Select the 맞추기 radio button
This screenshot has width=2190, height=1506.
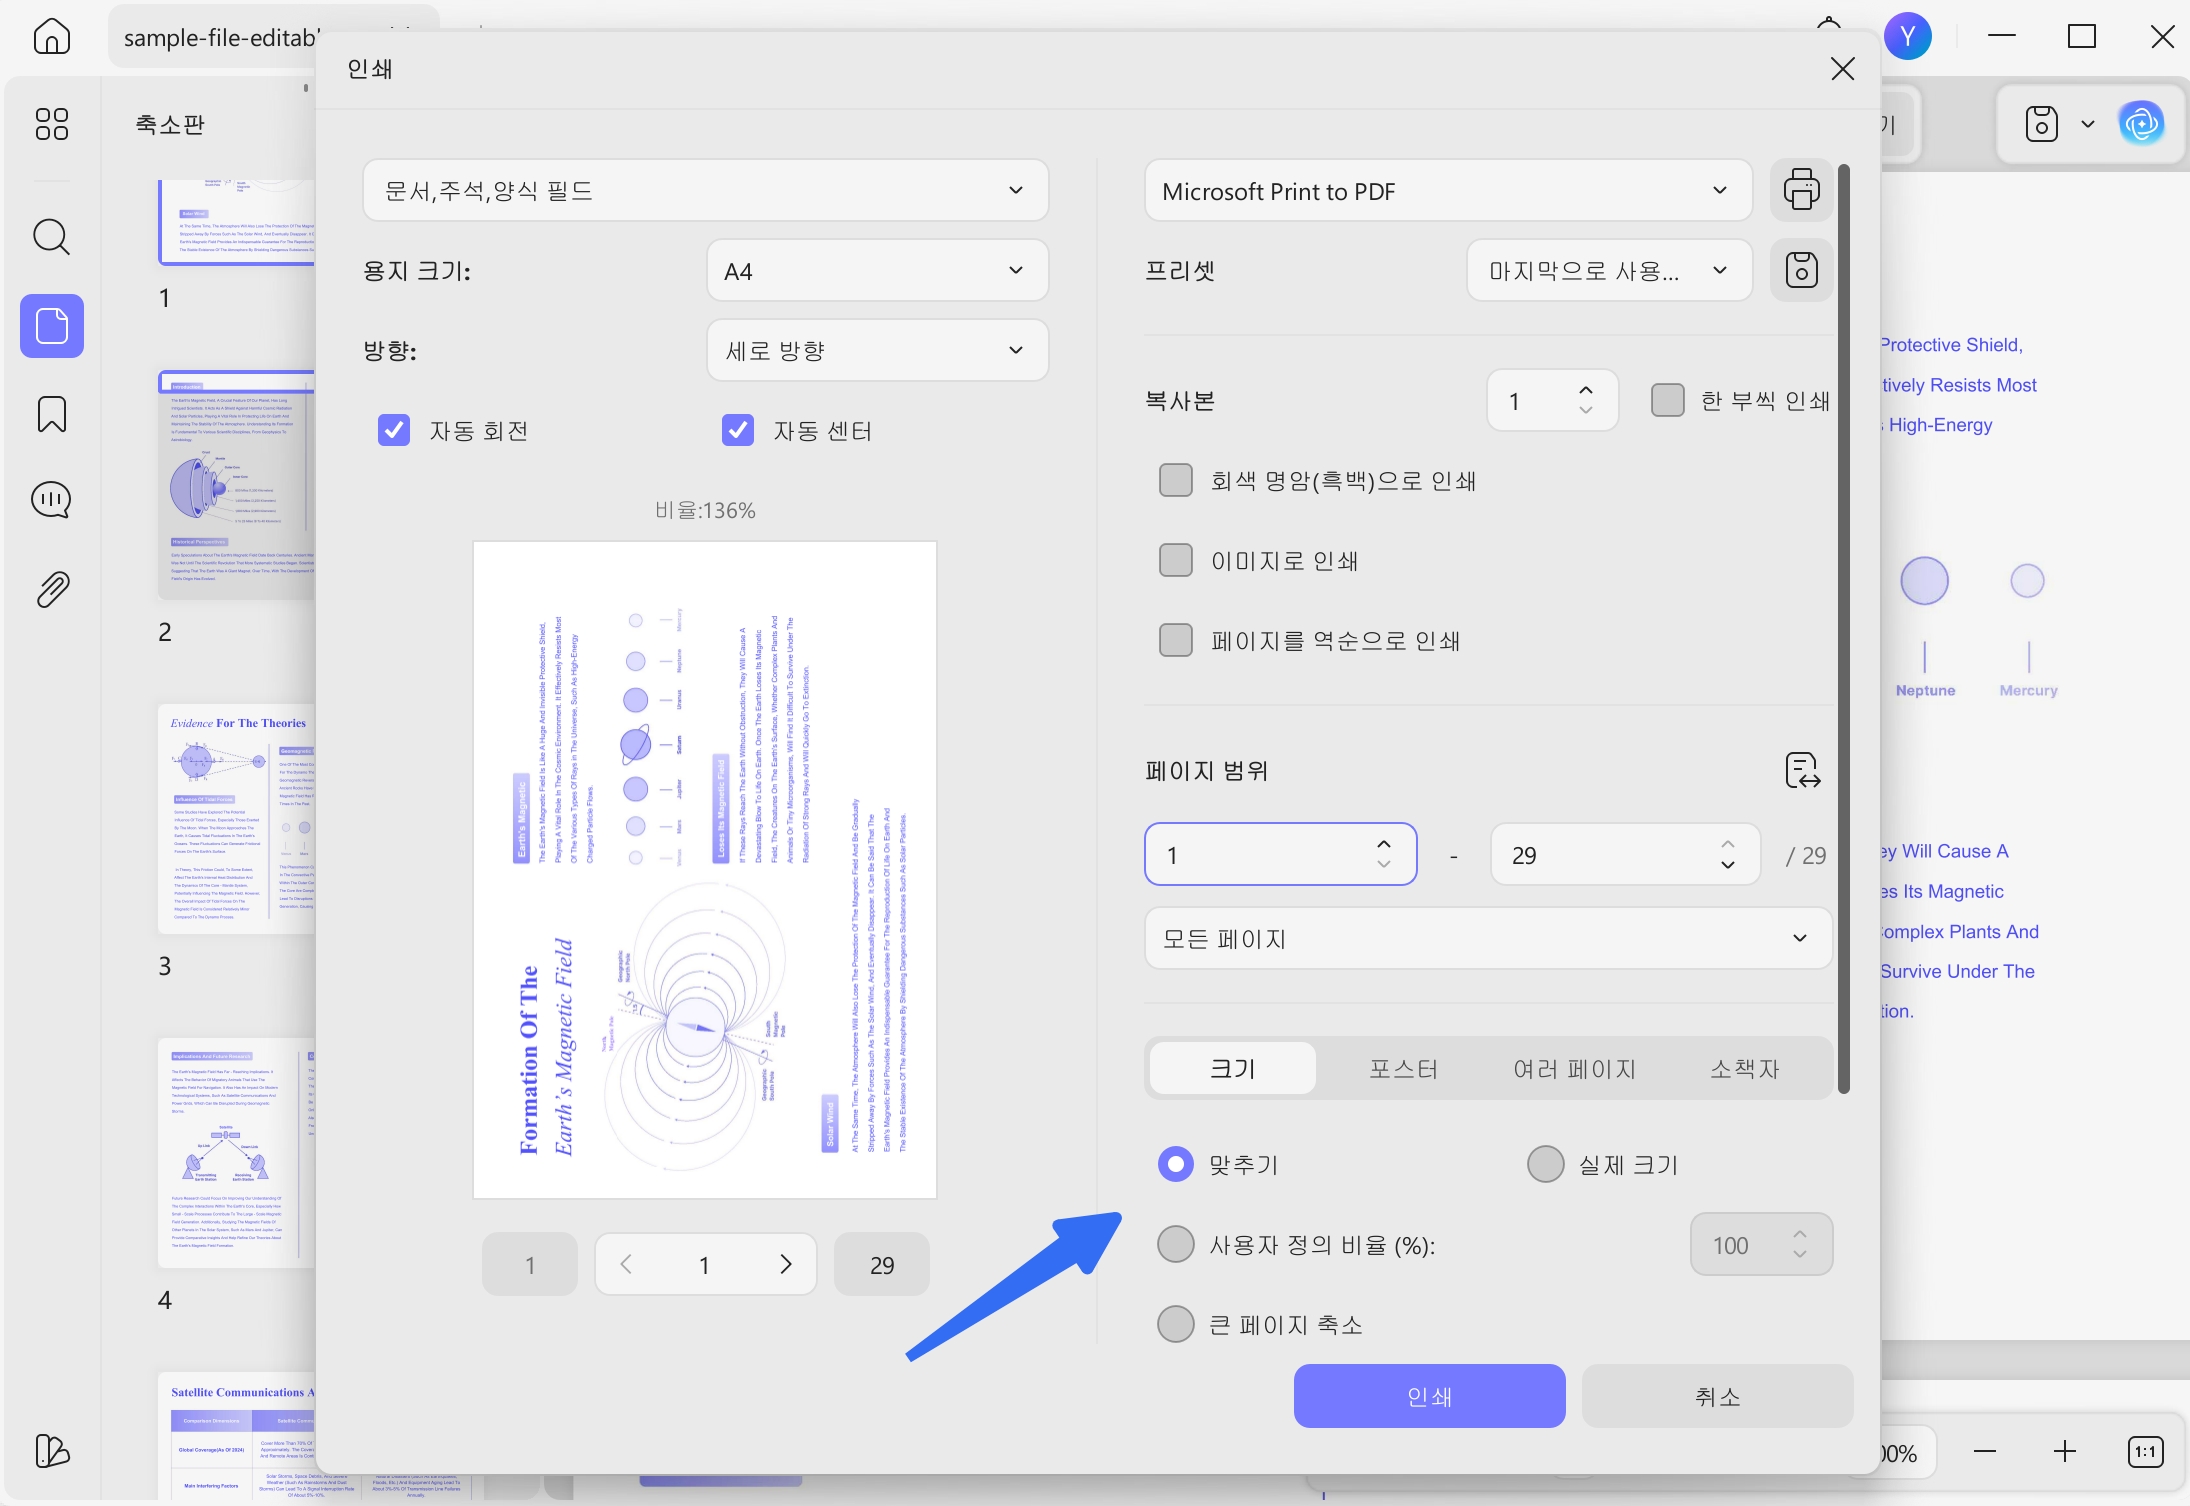pos(1176,1164)
